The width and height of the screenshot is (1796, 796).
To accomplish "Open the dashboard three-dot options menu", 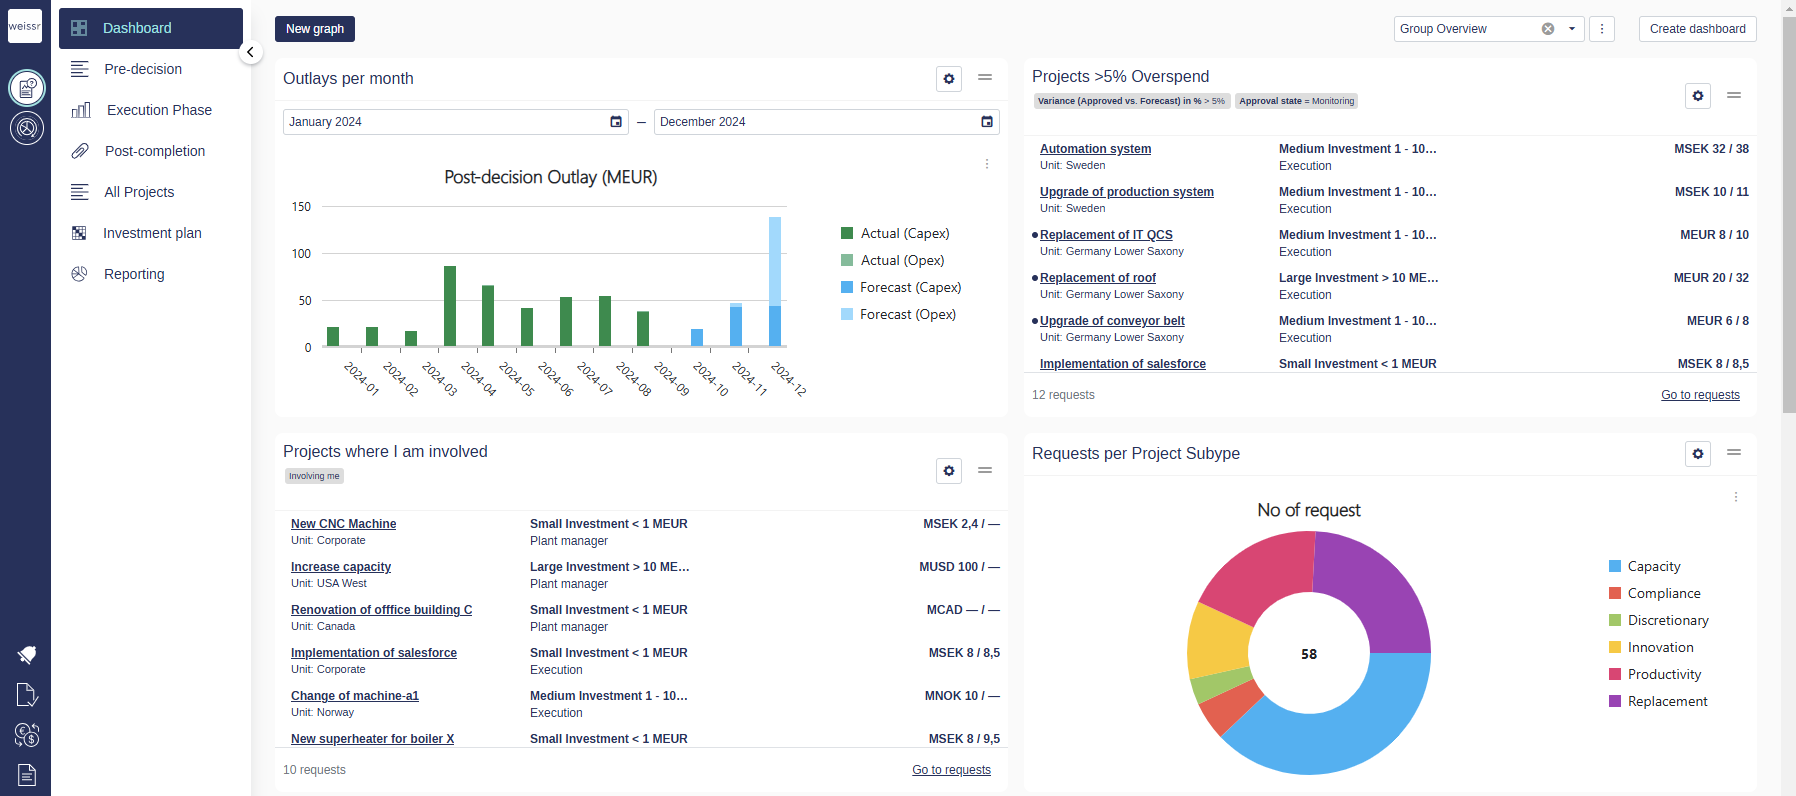I will pyautogui.click(x=1602, y=29).
